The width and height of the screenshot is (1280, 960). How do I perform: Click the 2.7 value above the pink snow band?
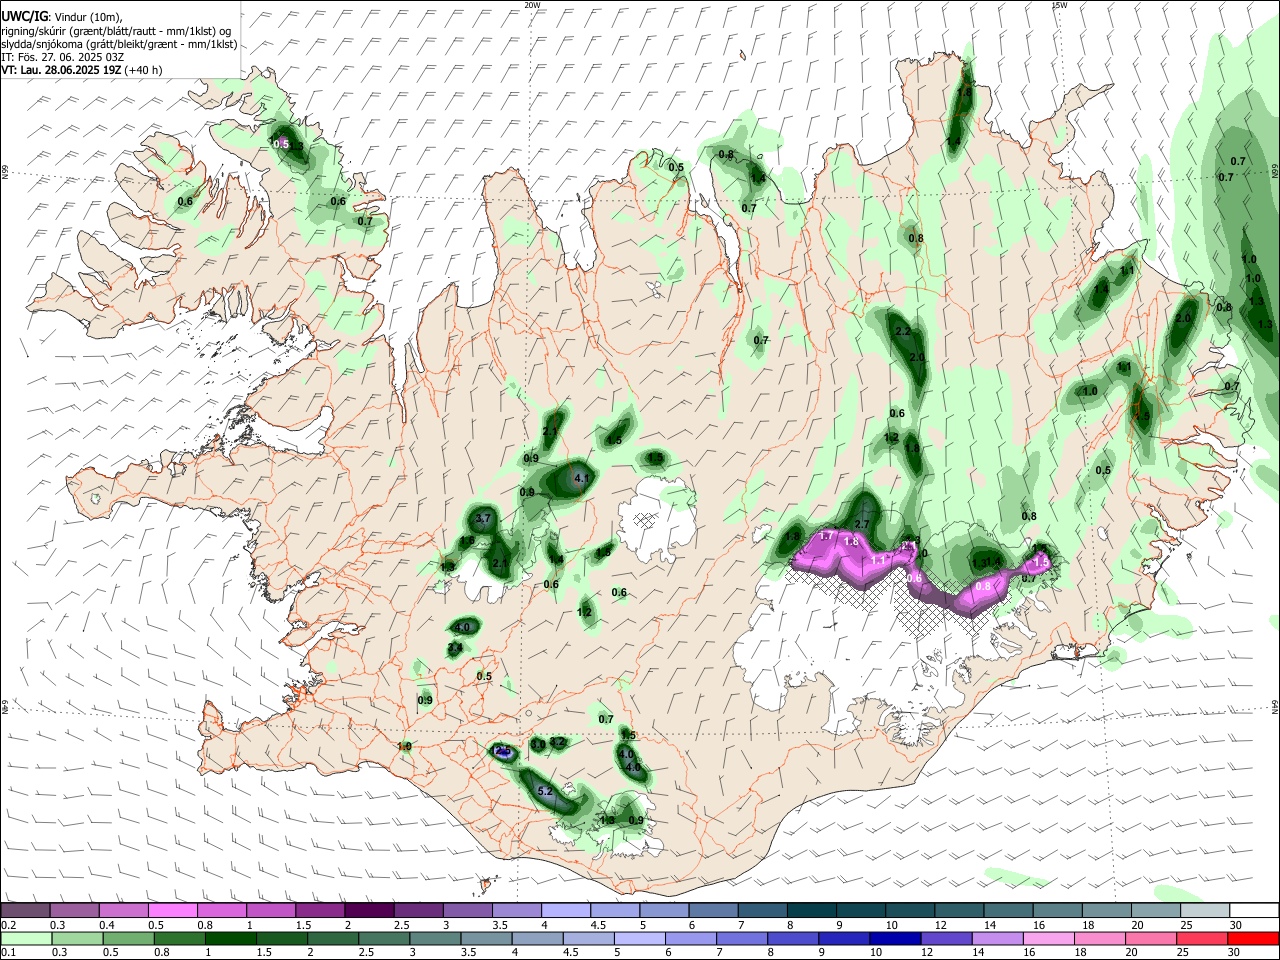pyautogui.click(x=862, y=523)
